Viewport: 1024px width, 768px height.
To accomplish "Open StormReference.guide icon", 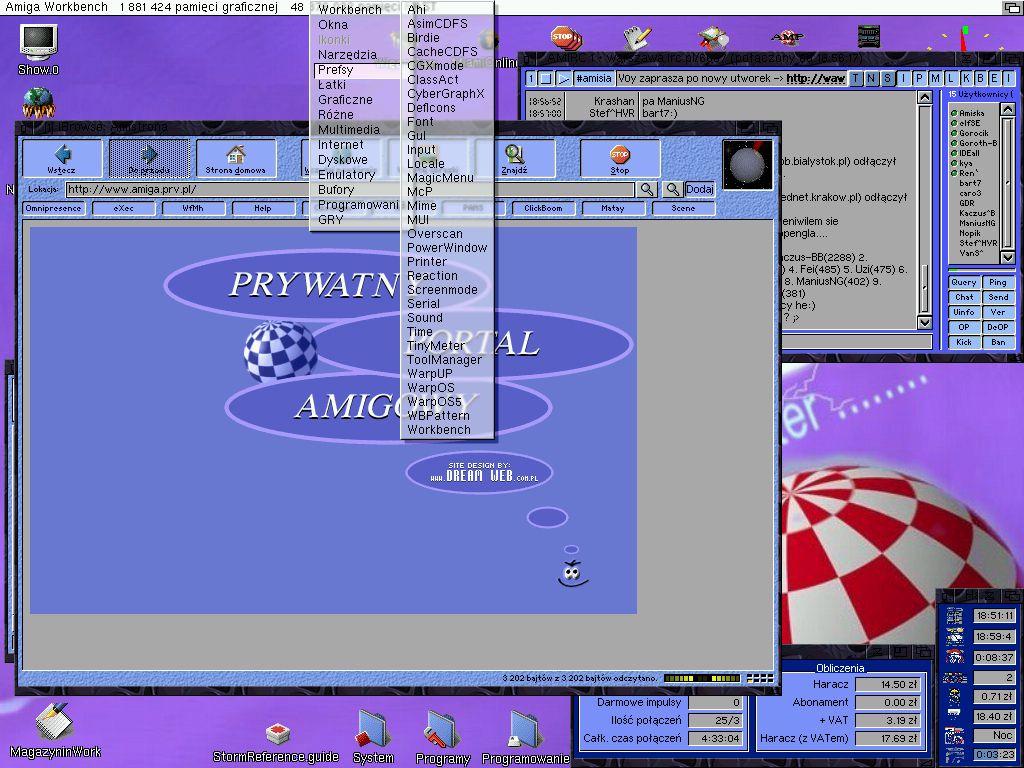I will (x=278, y=735).
